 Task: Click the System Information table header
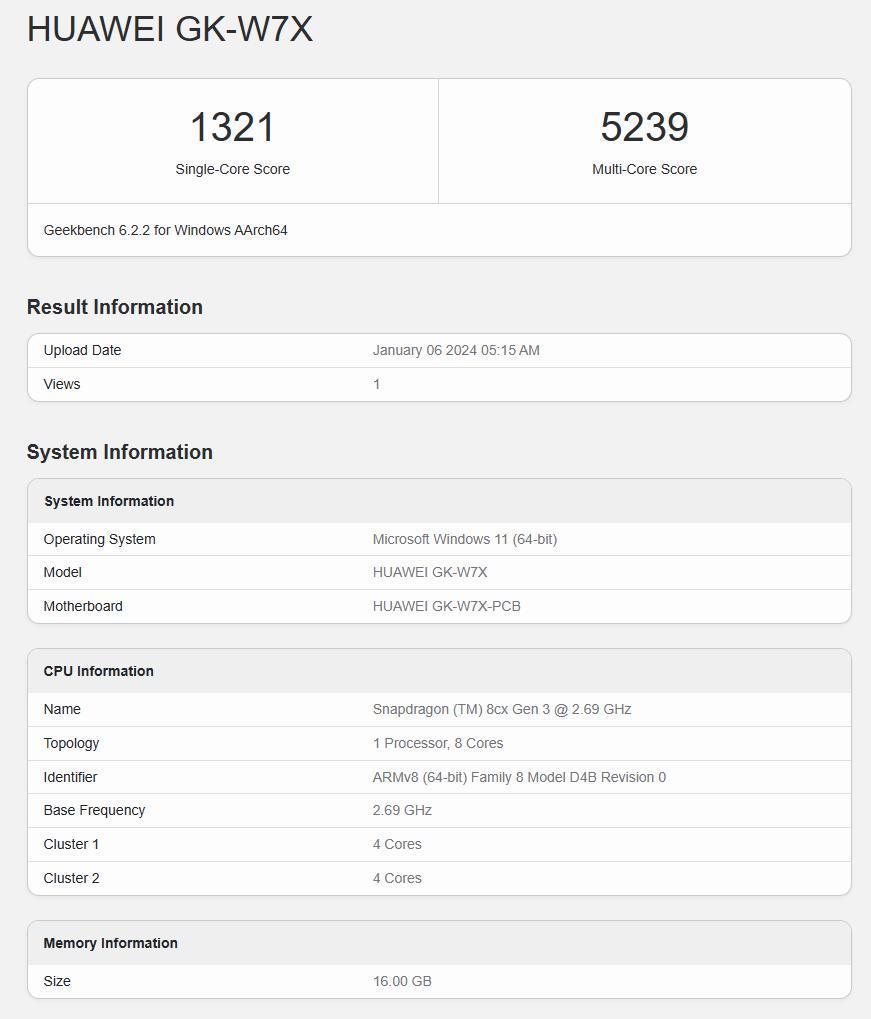click(108, 501)
